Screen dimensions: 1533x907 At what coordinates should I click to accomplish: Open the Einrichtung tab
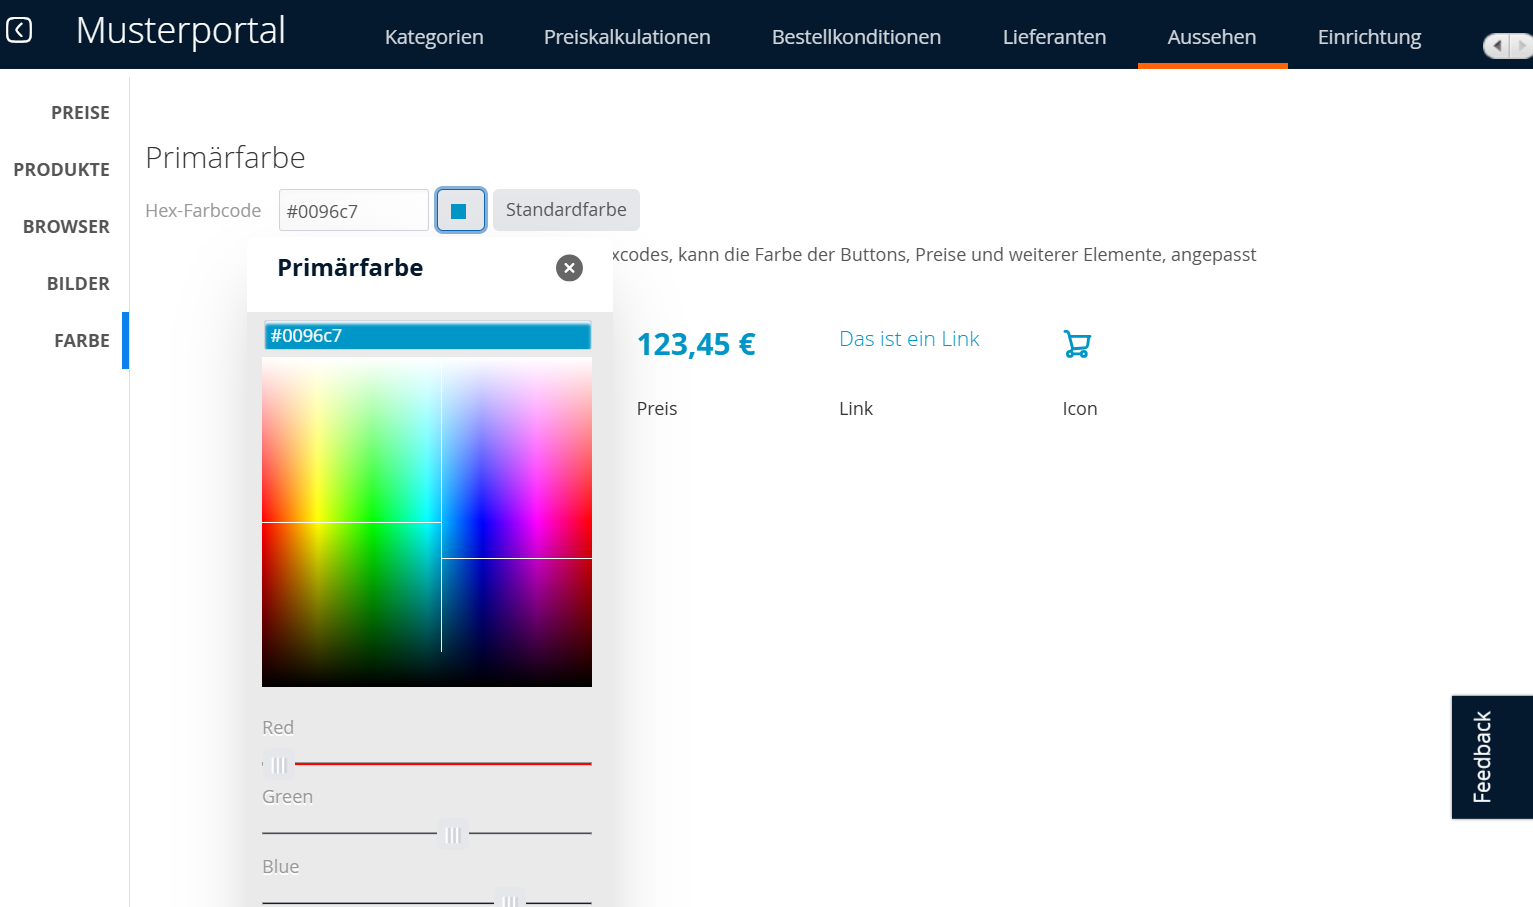1369,37
